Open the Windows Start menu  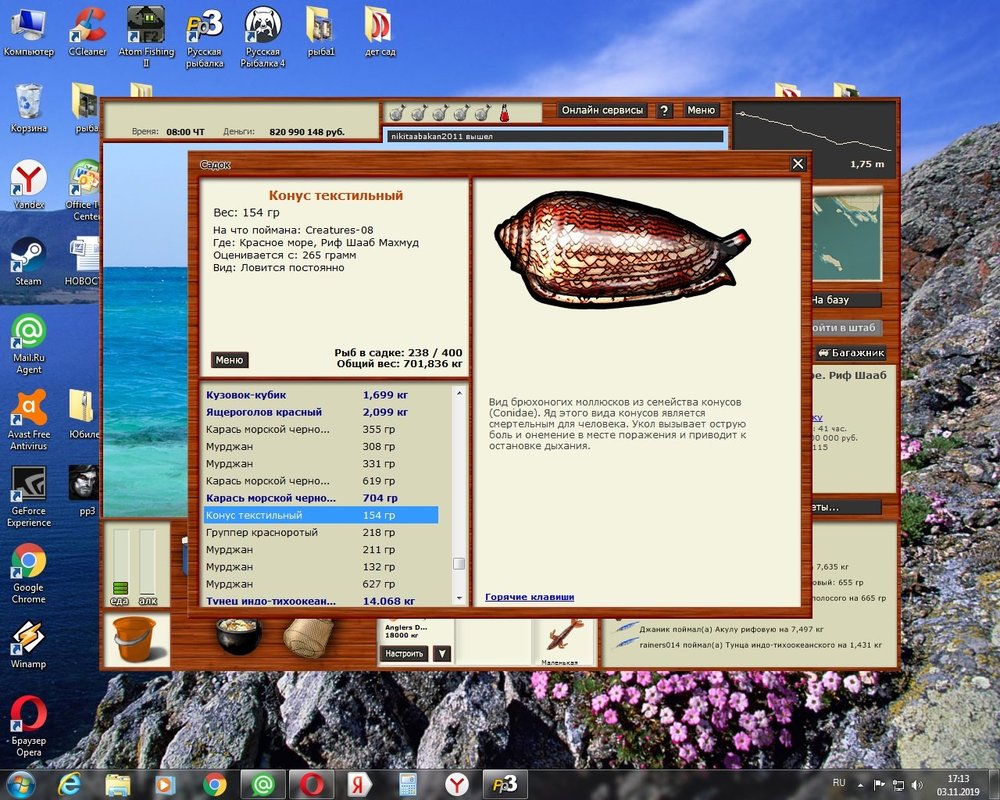[x=20, y=783]
